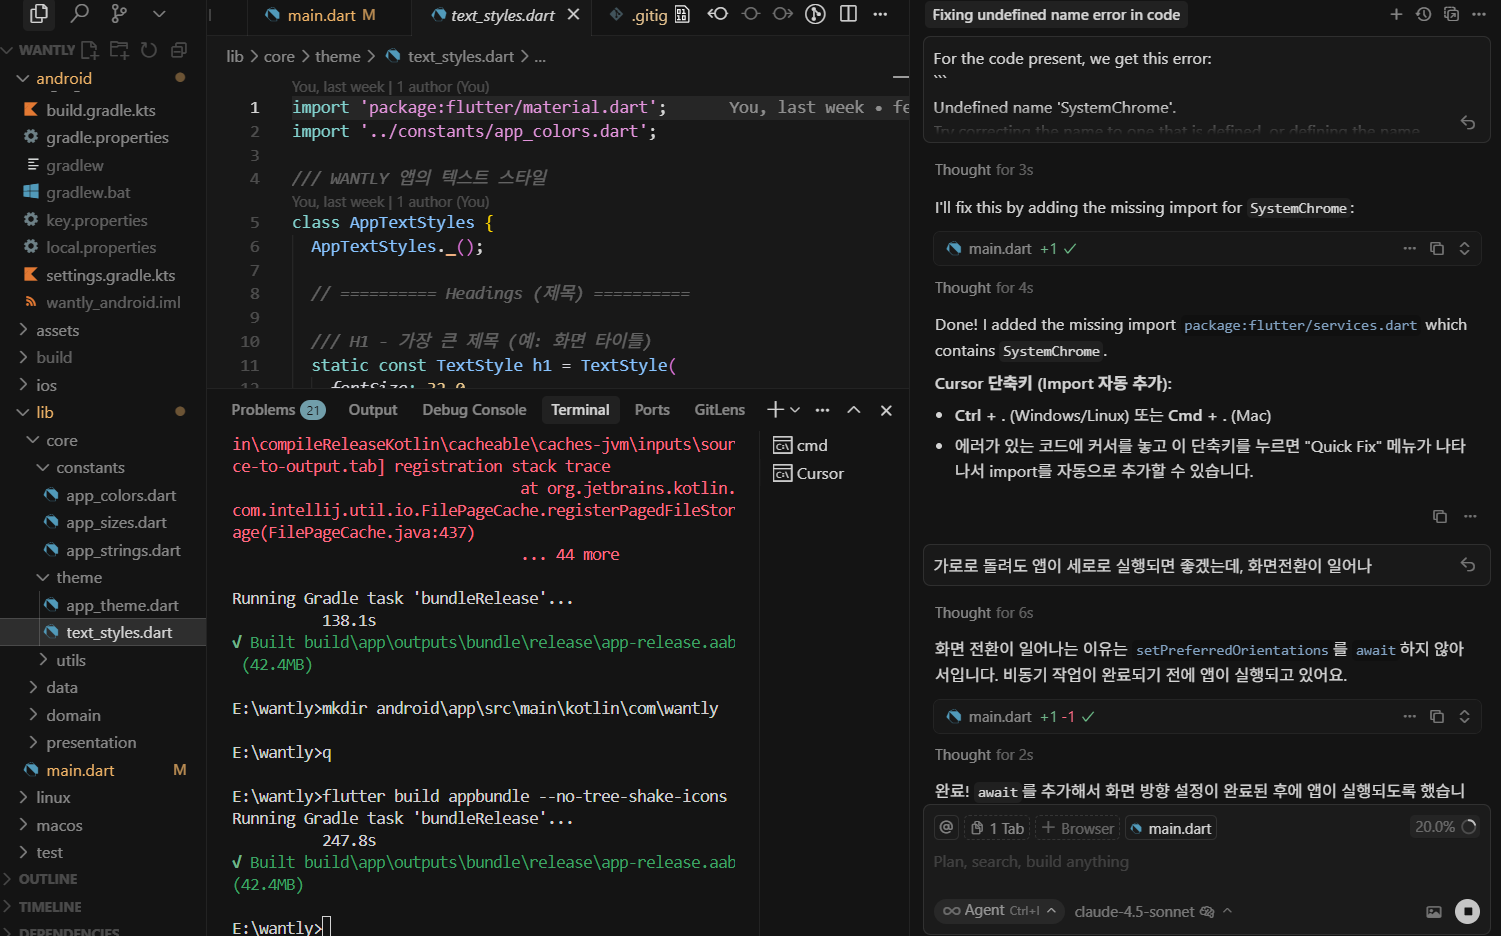Open the Explorer view icon

tap(39, 14)
